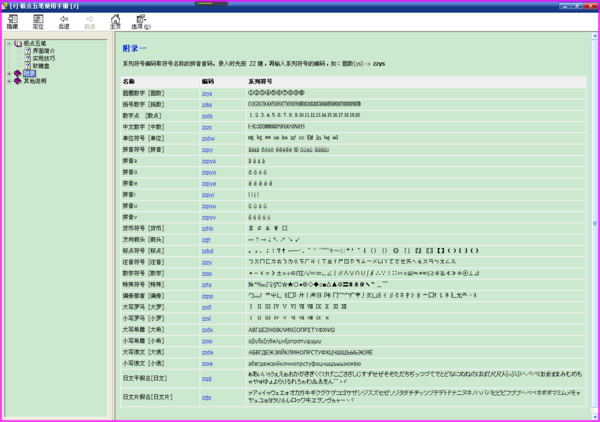Click the zzdl code
Viewport: 600px width, 422px height.
[x=207, y=307]
